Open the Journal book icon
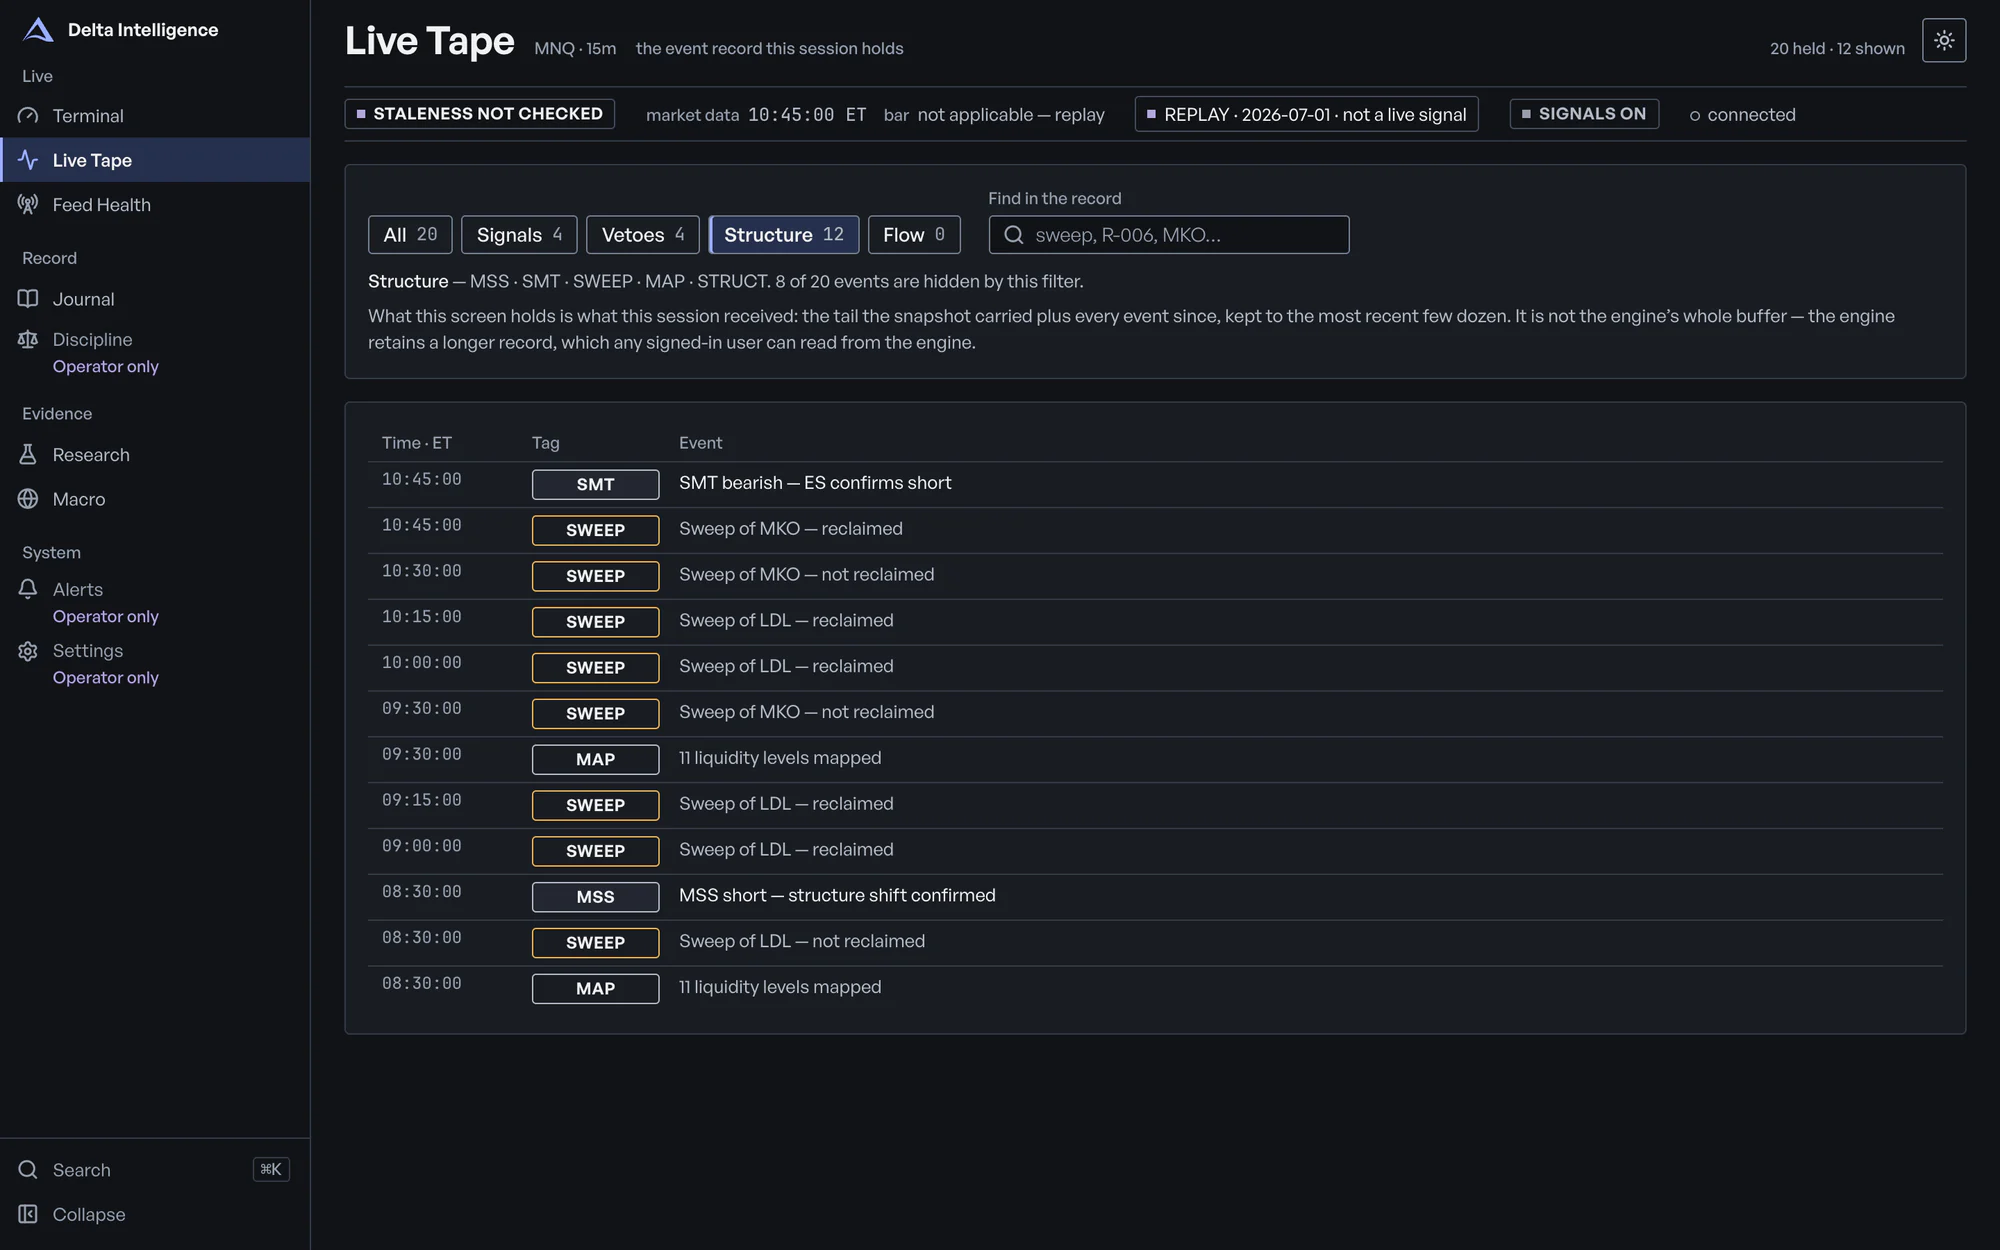 [x=28, y=299]
